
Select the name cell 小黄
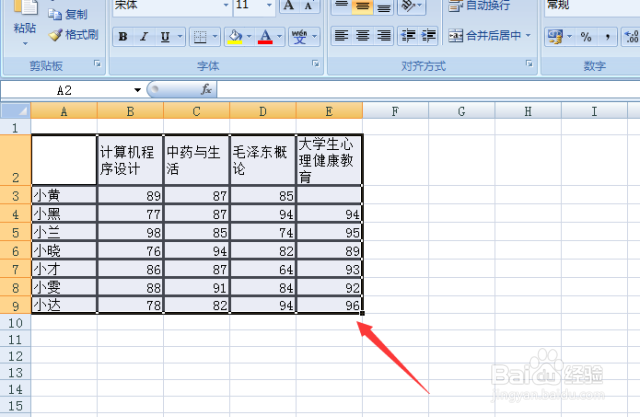64,195
